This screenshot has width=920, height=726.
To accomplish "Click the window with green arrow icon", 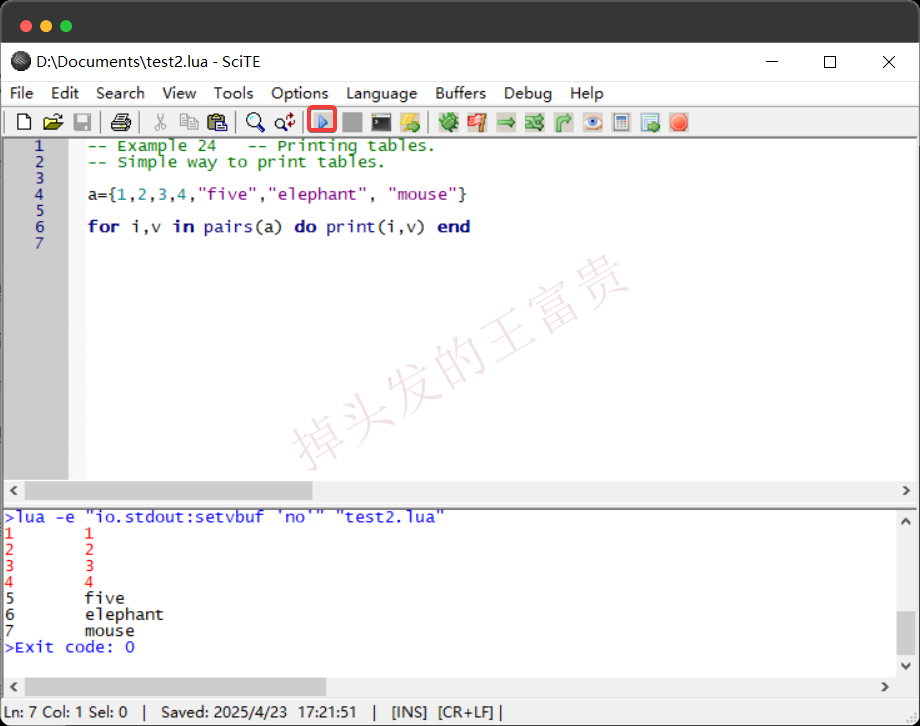I will click(x=650, y=122).
